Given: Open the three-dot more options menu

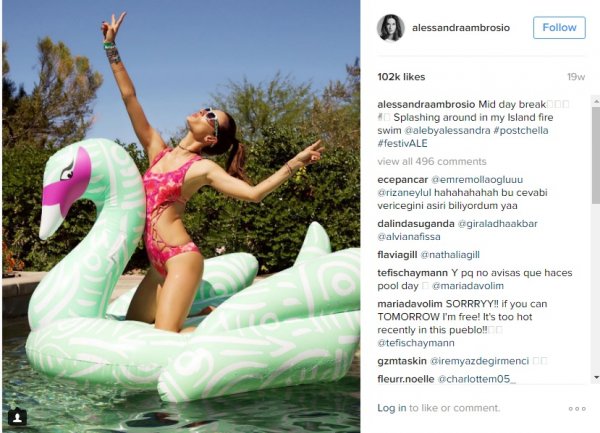Looking at the screenshot, I should (x=577, y=409).
